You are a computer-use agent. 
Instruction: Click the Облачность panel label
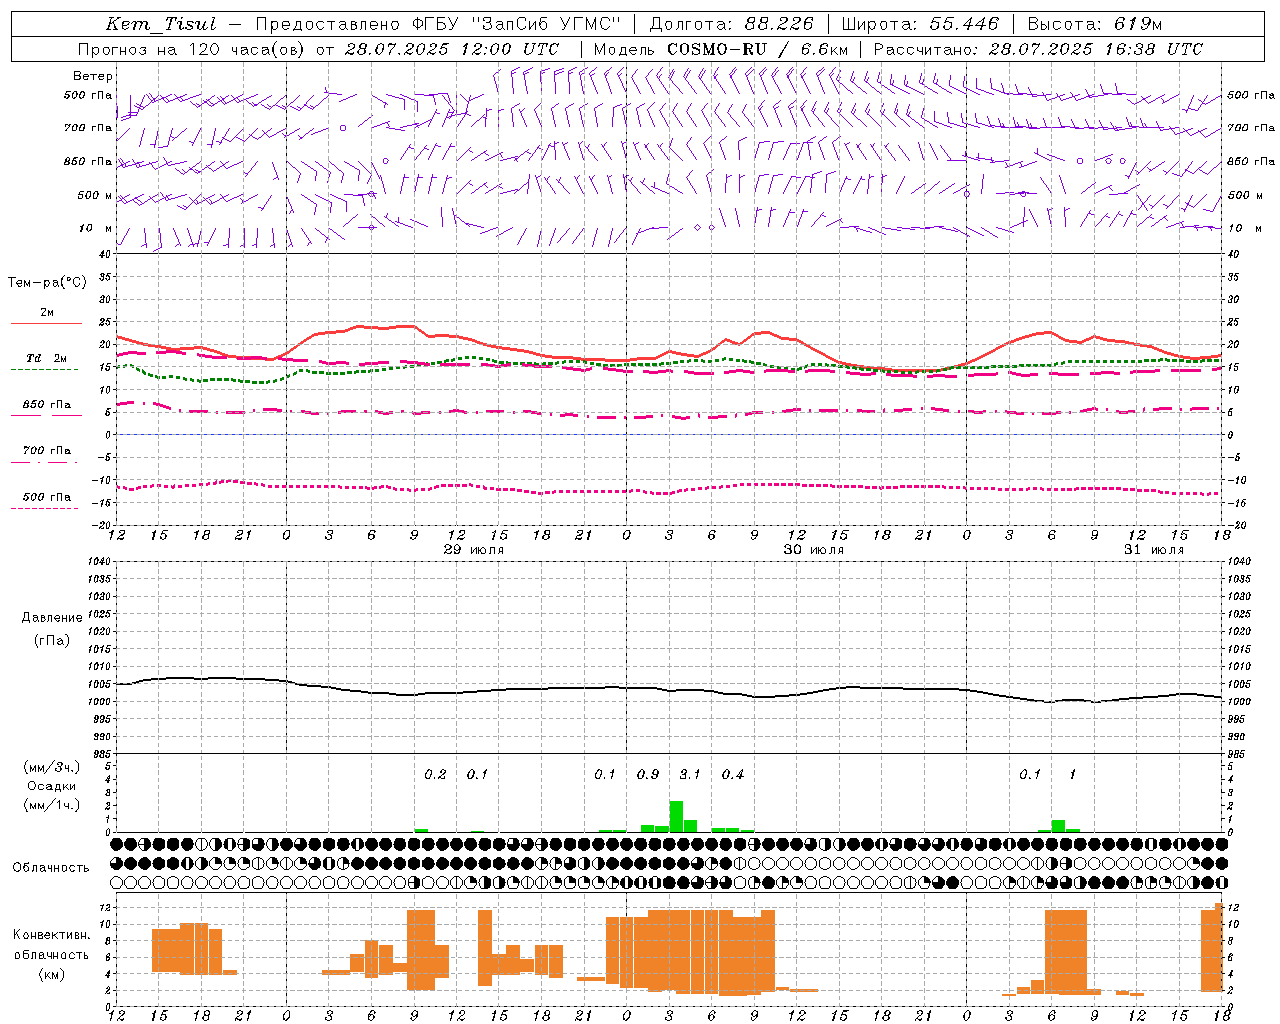tap(51, 868)
